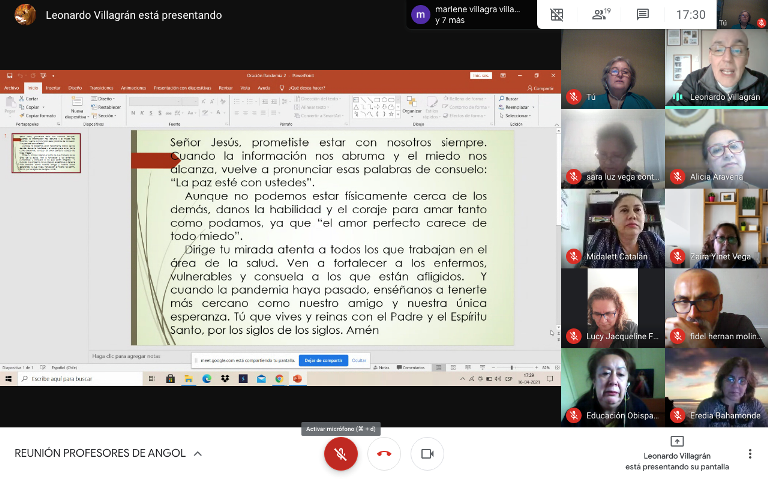This screenshot has width=768, height=480.
Task: Unmute the microphone with the red button
Action: (340, 454)
